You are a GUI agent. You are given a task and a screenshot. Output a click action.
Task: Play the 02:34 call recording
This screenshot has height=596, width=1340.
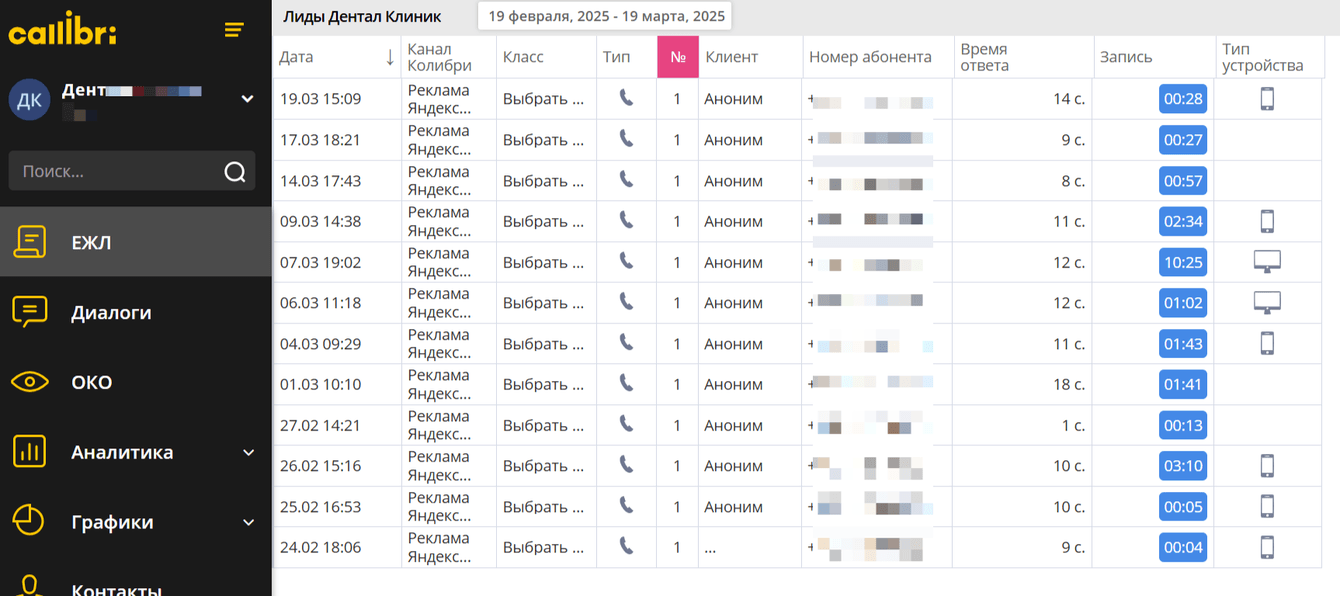[x=1182, y=221]
